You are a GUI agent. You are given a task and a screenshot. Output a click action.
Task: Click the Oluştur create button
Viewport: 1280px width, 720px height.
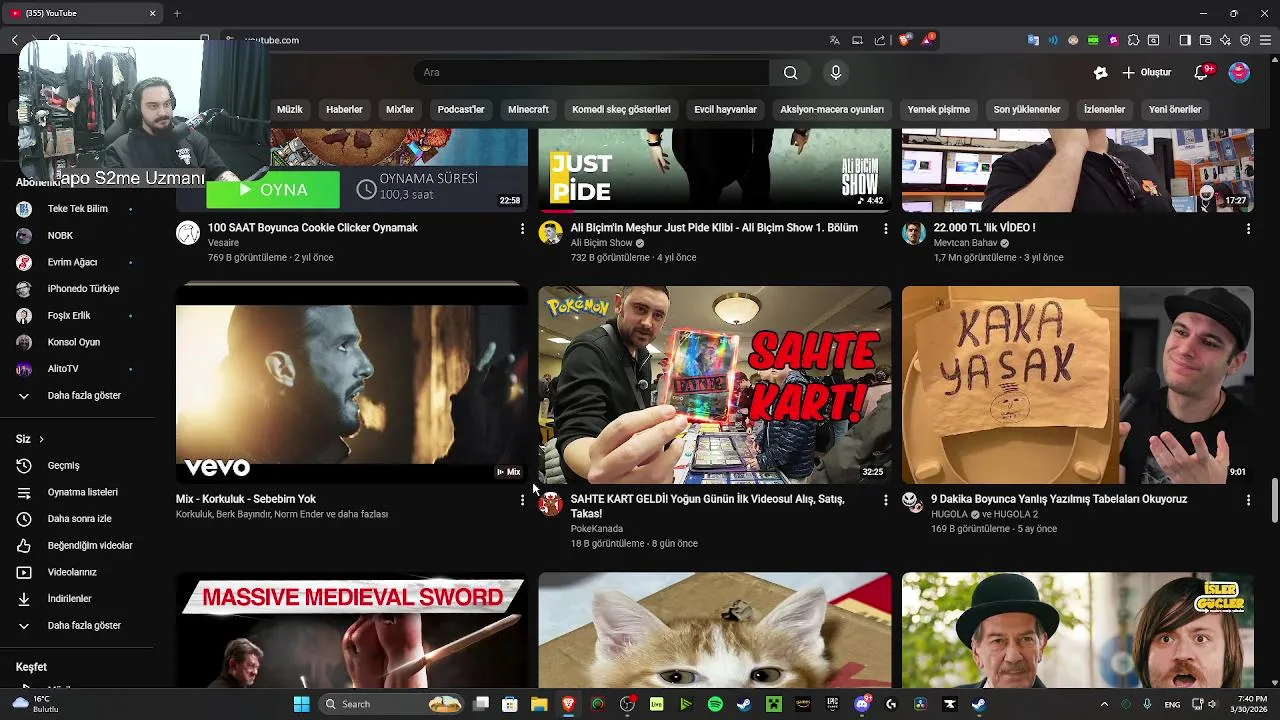pos(1146,72)
